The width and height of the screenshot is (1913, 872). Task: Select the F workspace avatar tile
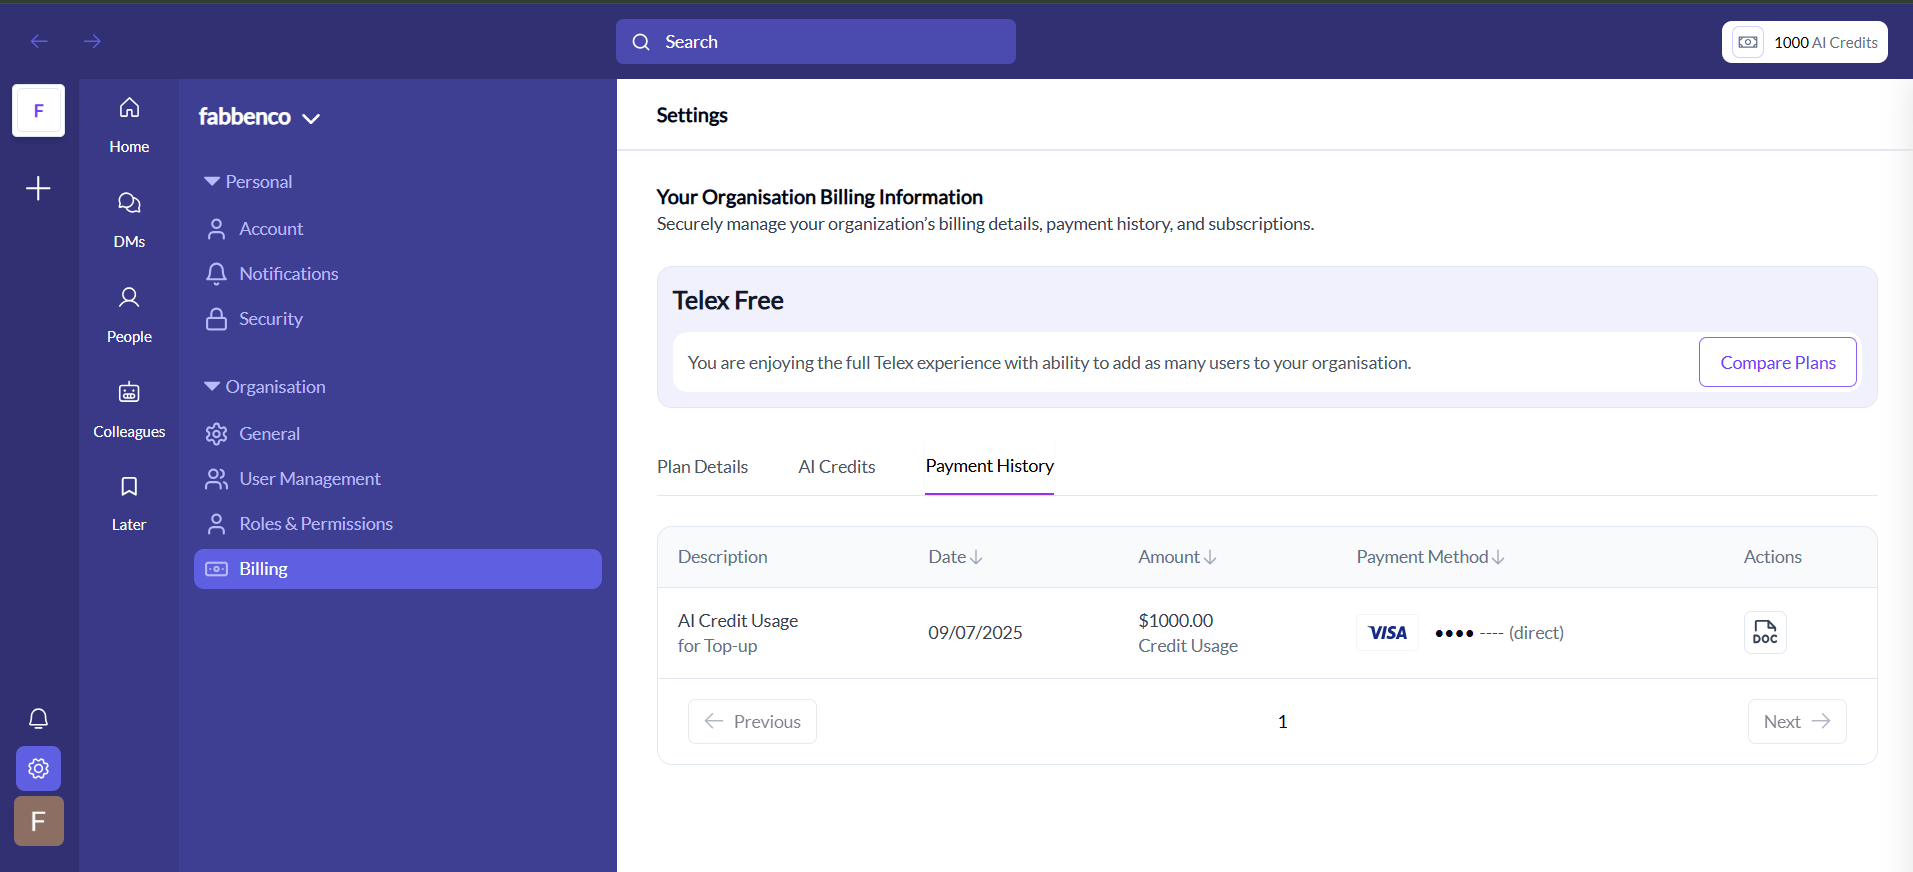tap(39, 110)
